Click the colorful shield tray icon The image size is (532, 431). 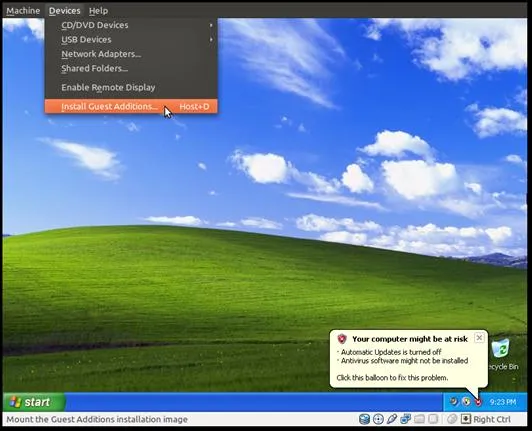pyautogui.click(x=466, y=402)
